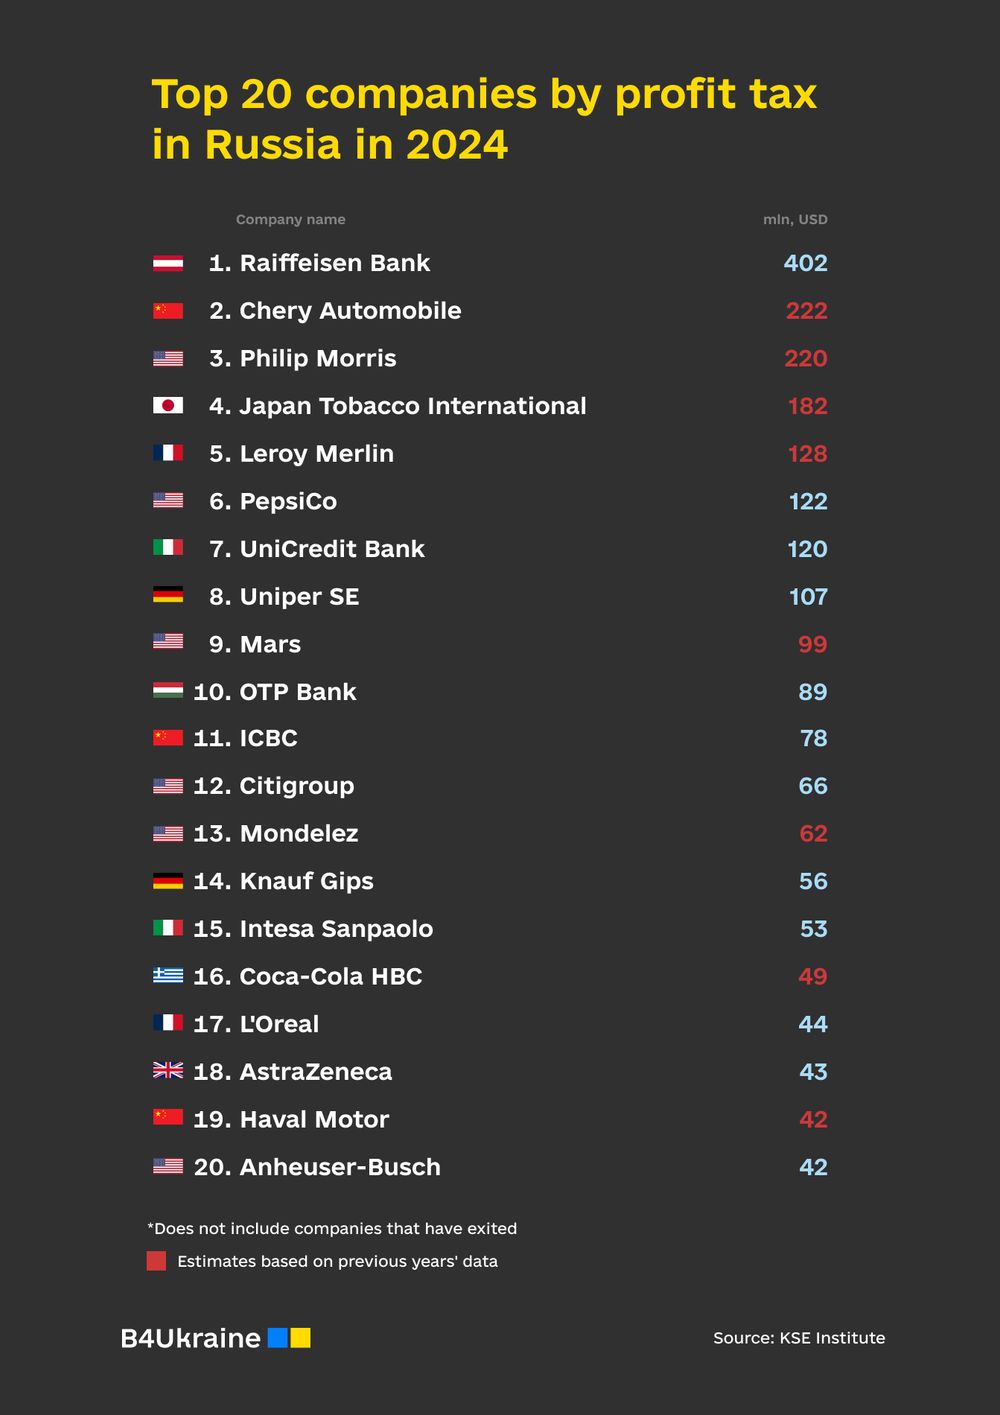This screenshot has height=1415, width=1000.
Task: Click the 'Top 20 companies' chart title
Action: (484, 119)
